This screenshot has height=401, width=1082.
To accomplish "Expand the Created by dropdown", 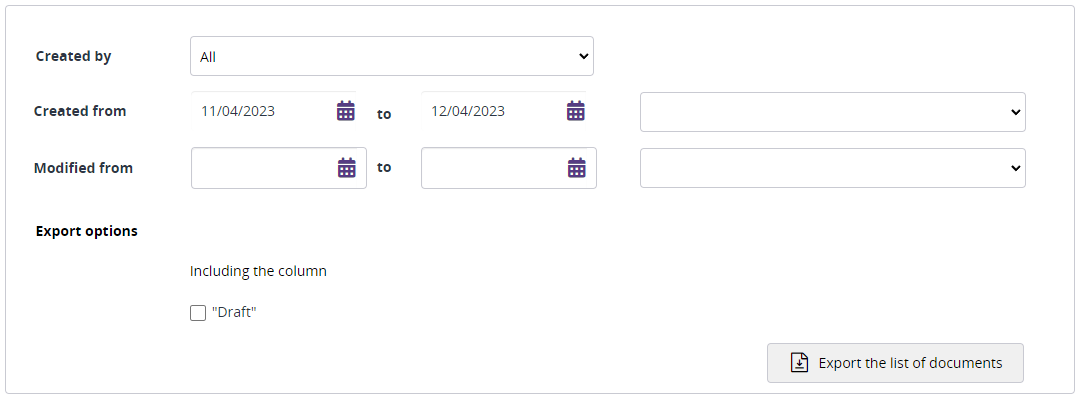I will (391, 57).
